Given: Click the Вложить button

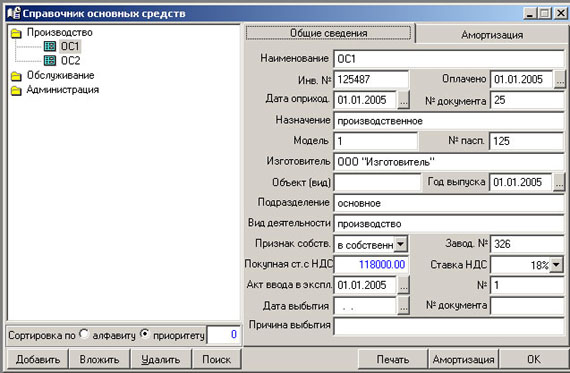Looking at the screenshot, I should tap(99, 360).
